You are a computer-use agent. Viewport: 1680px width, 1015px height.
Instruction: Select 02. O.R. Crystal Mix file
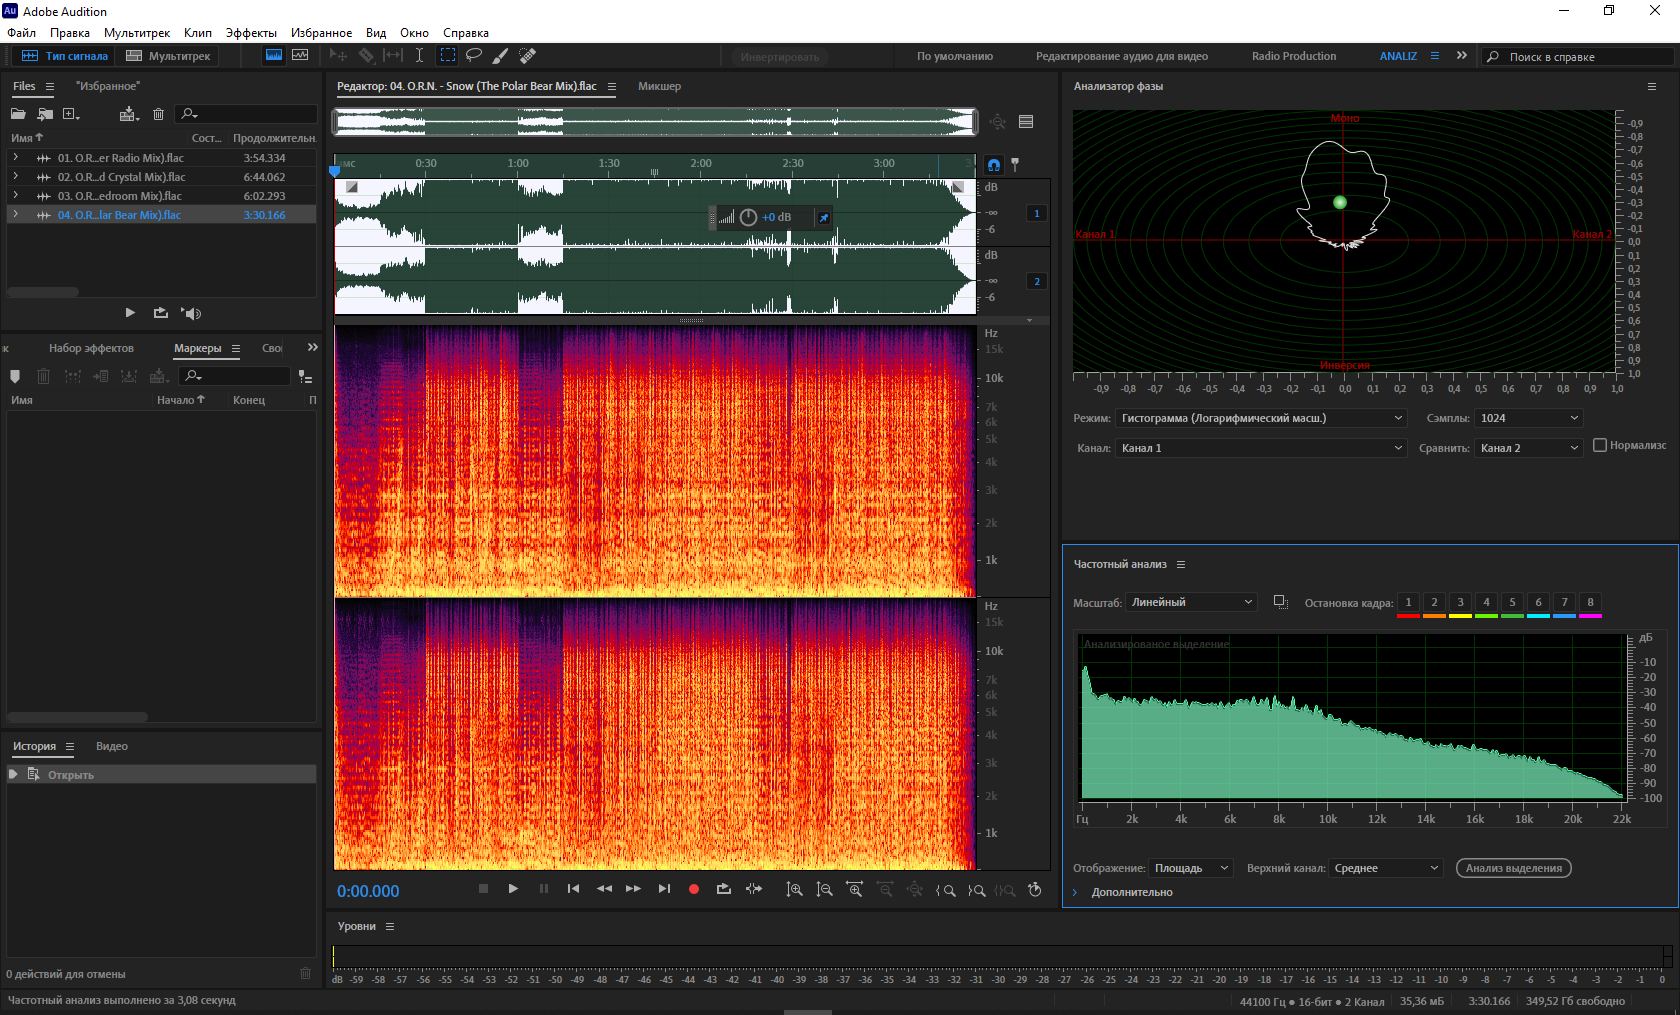pos(121,177)
